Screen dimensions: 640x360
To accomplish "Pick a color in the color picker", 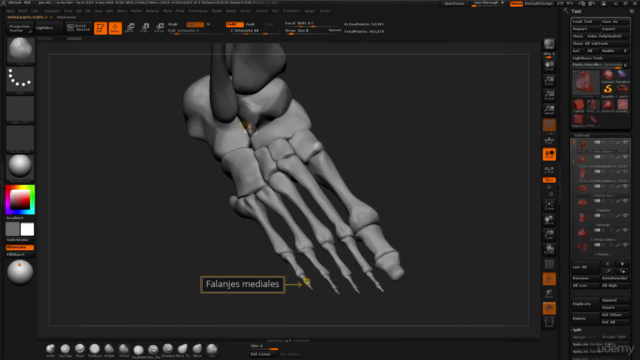I will click(20, 200).
